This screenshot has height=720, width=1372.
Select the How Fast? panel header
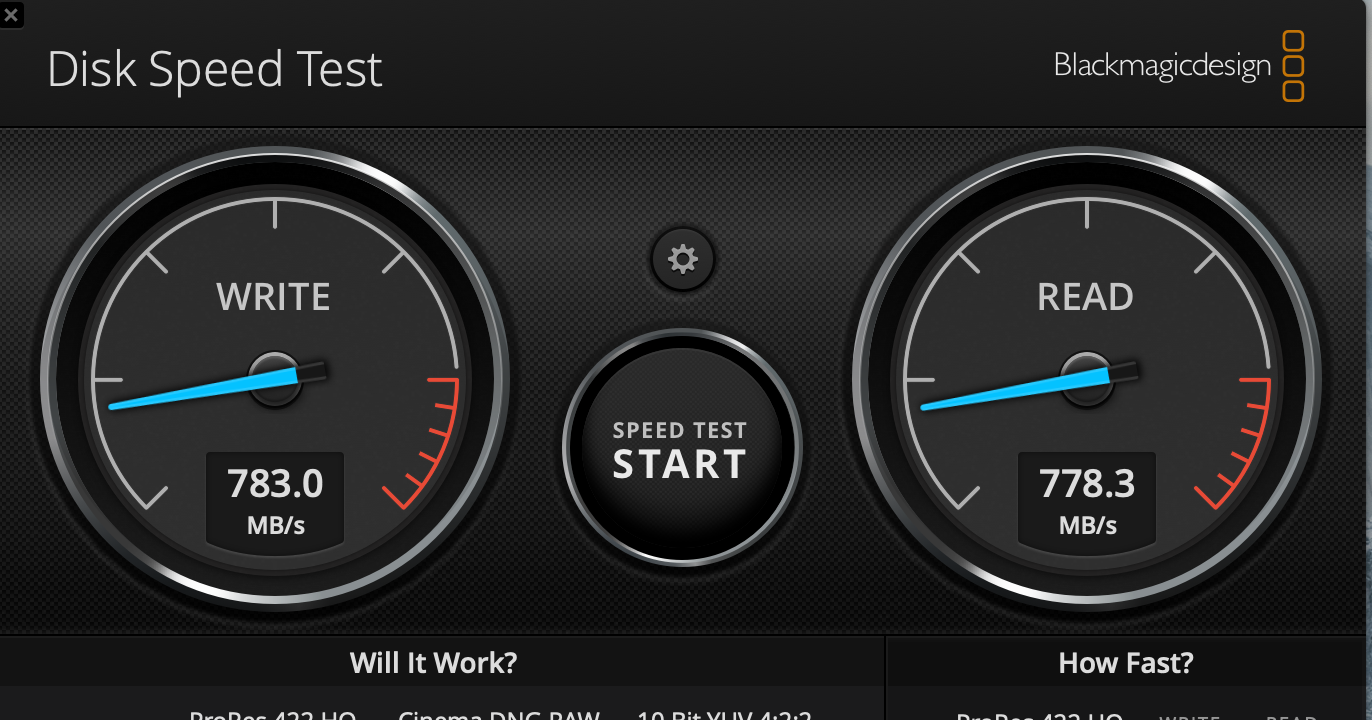[x=1126, y=662]
